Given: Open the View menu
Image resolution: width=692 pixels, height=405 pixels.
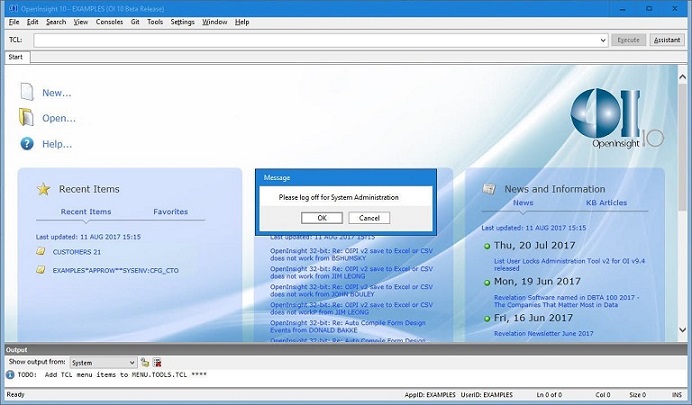Looking at the screenshot, I should pyautogui.click(x=80, y=22).
